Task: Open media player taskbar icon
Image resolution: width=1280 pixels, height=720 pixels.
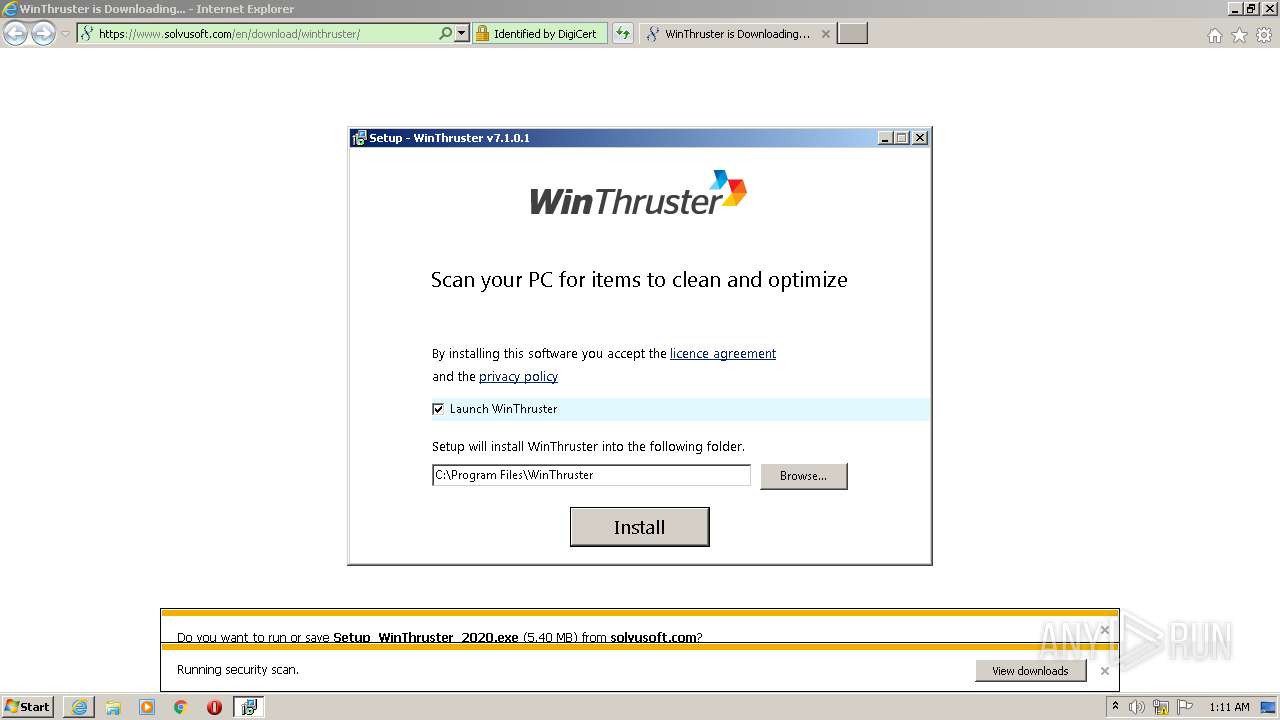Action: point(147,707)
